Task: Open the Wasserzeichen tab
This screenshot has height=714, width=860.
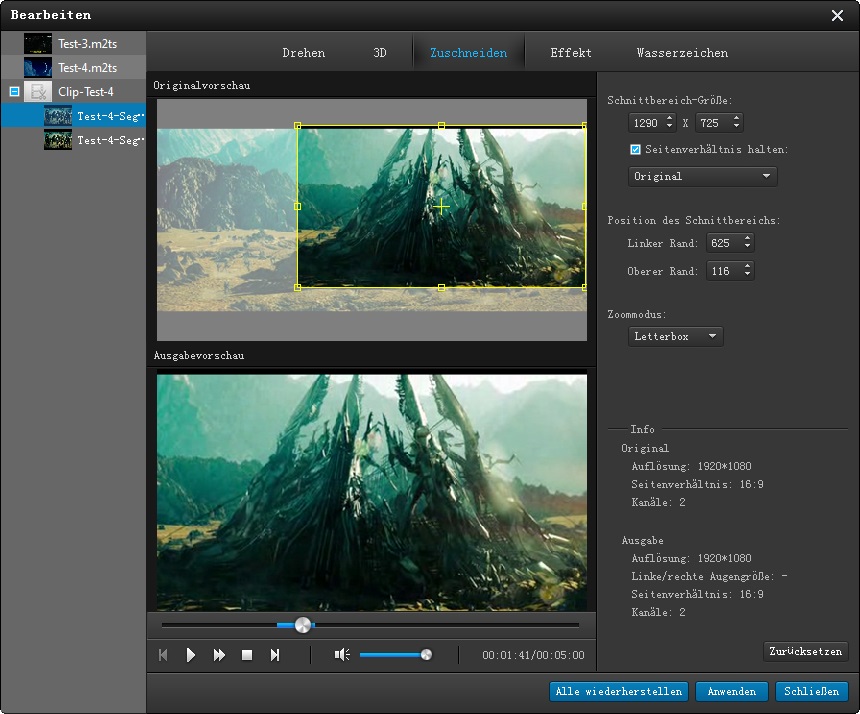Action: click(682, 53)
